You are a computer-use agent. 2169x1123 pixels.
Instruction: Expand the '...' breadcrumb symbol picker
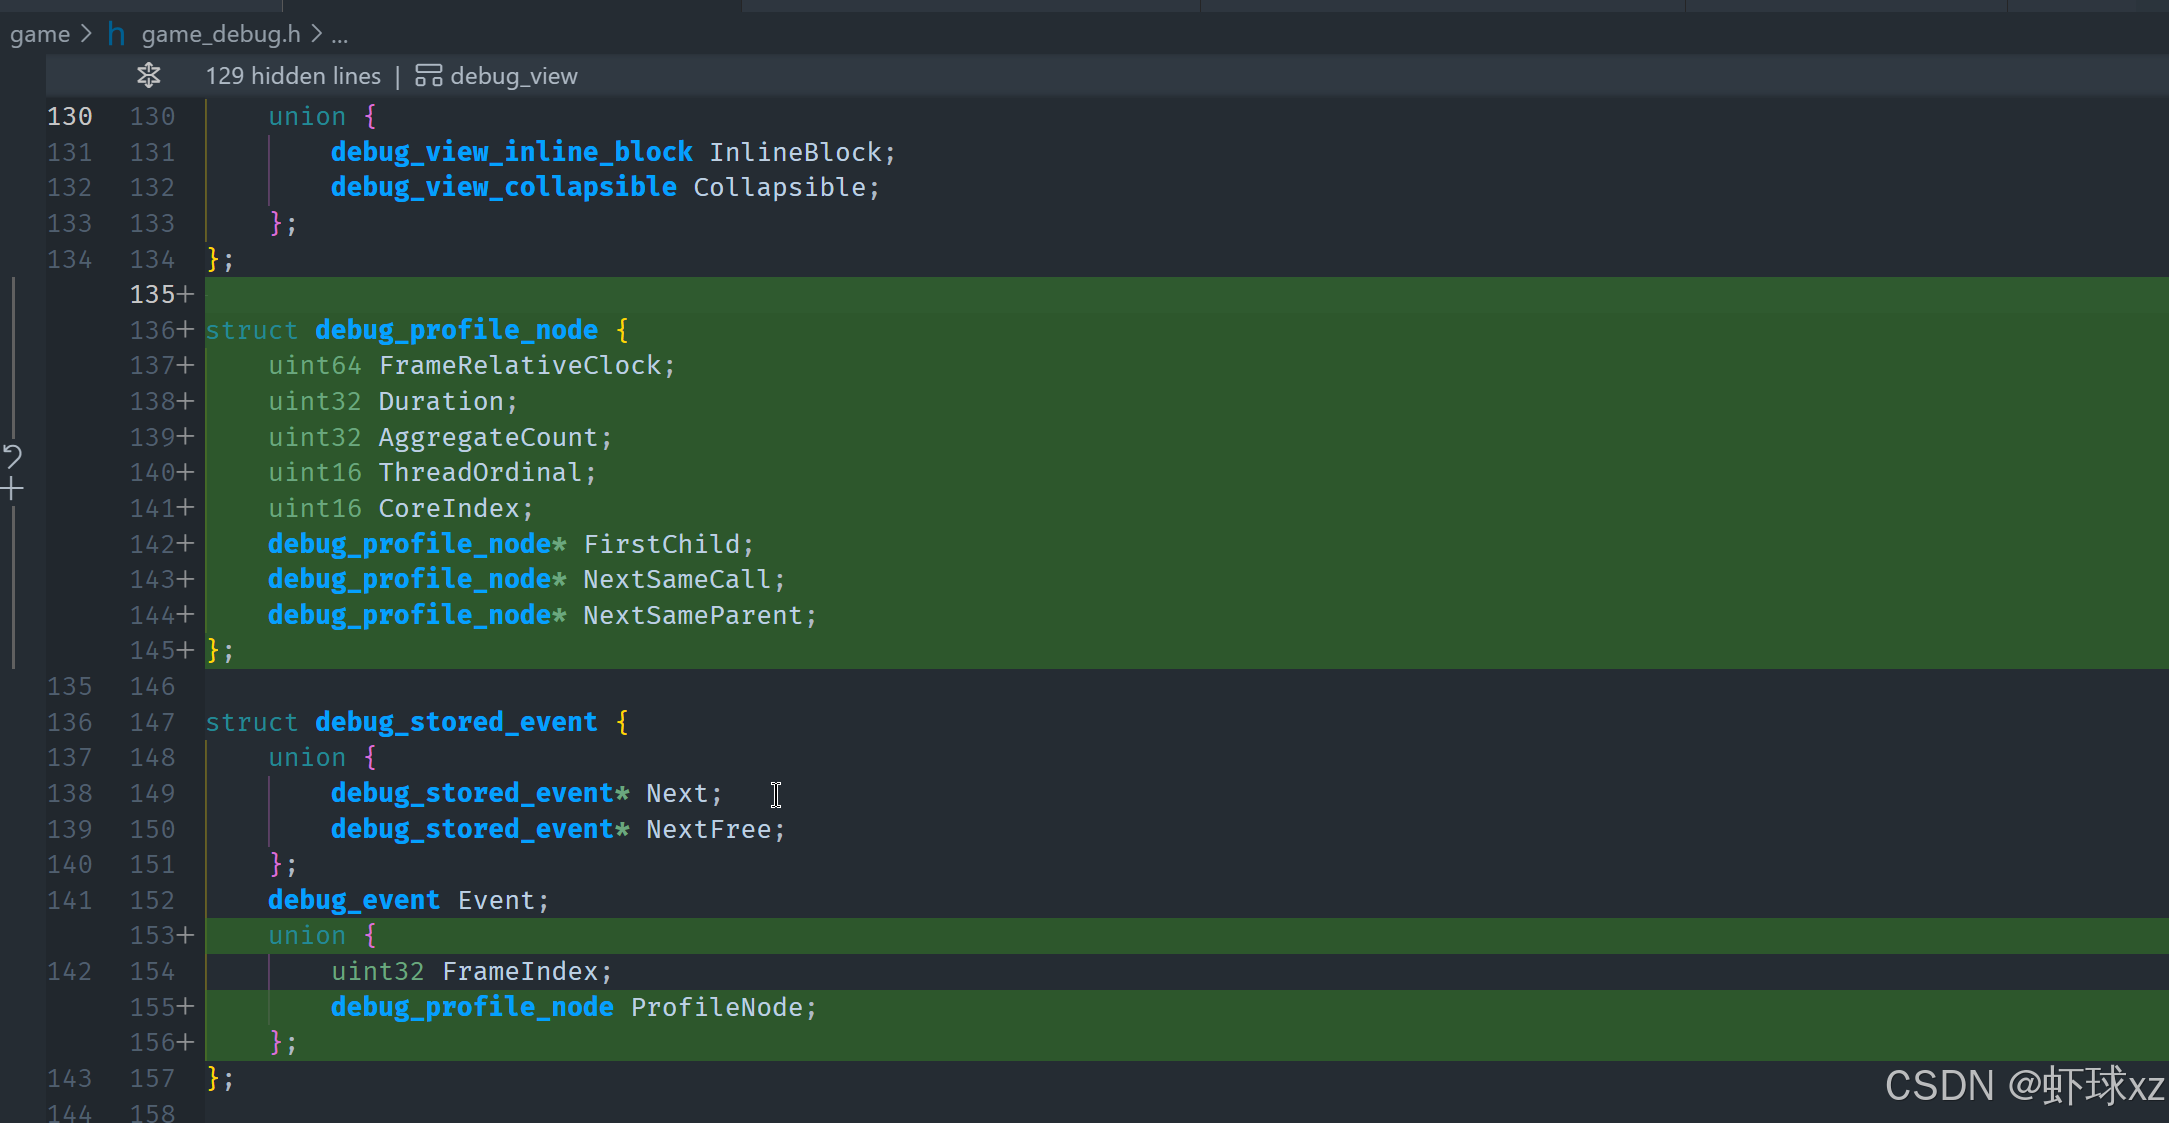coord(340,36)
